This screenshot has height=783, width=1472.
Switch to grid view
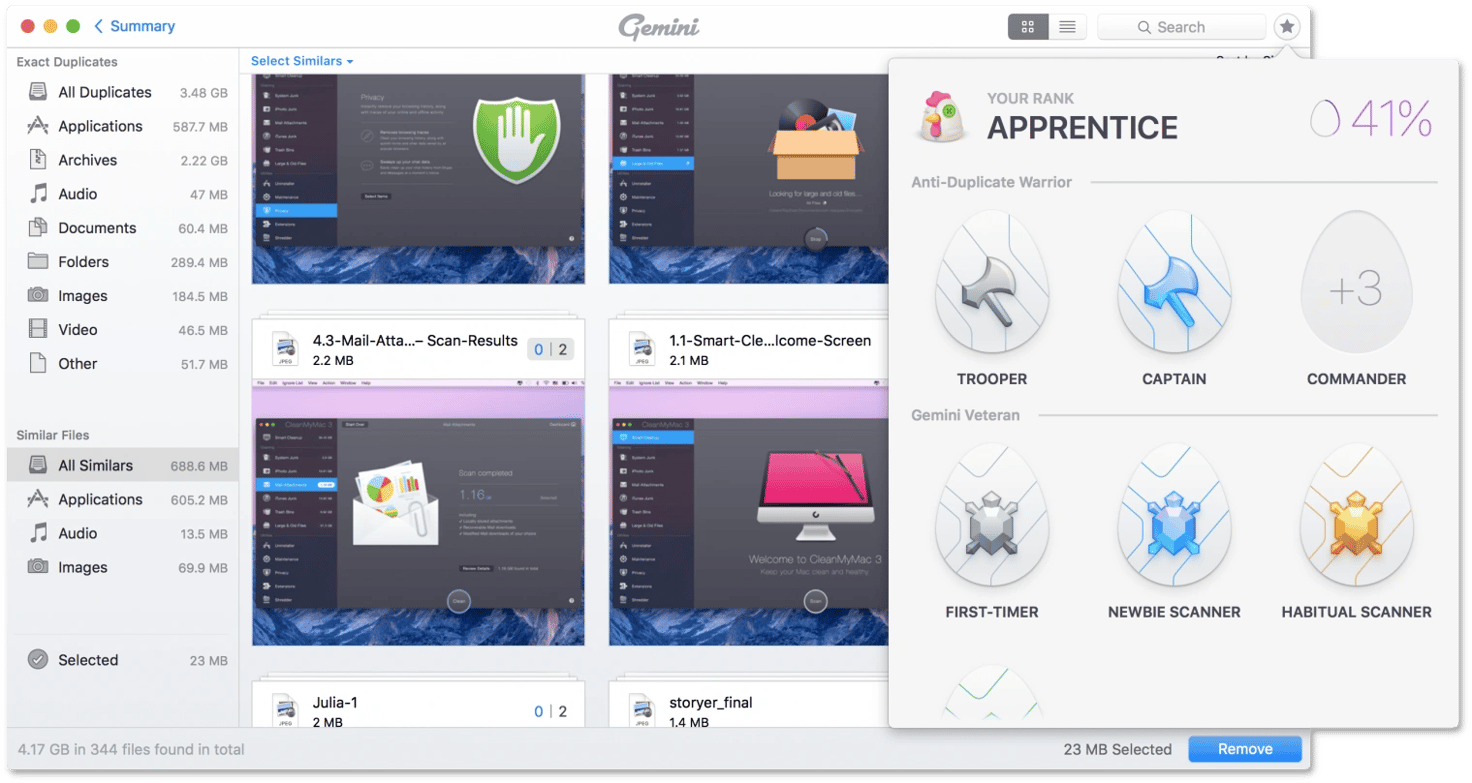[x=1028, y=27]
